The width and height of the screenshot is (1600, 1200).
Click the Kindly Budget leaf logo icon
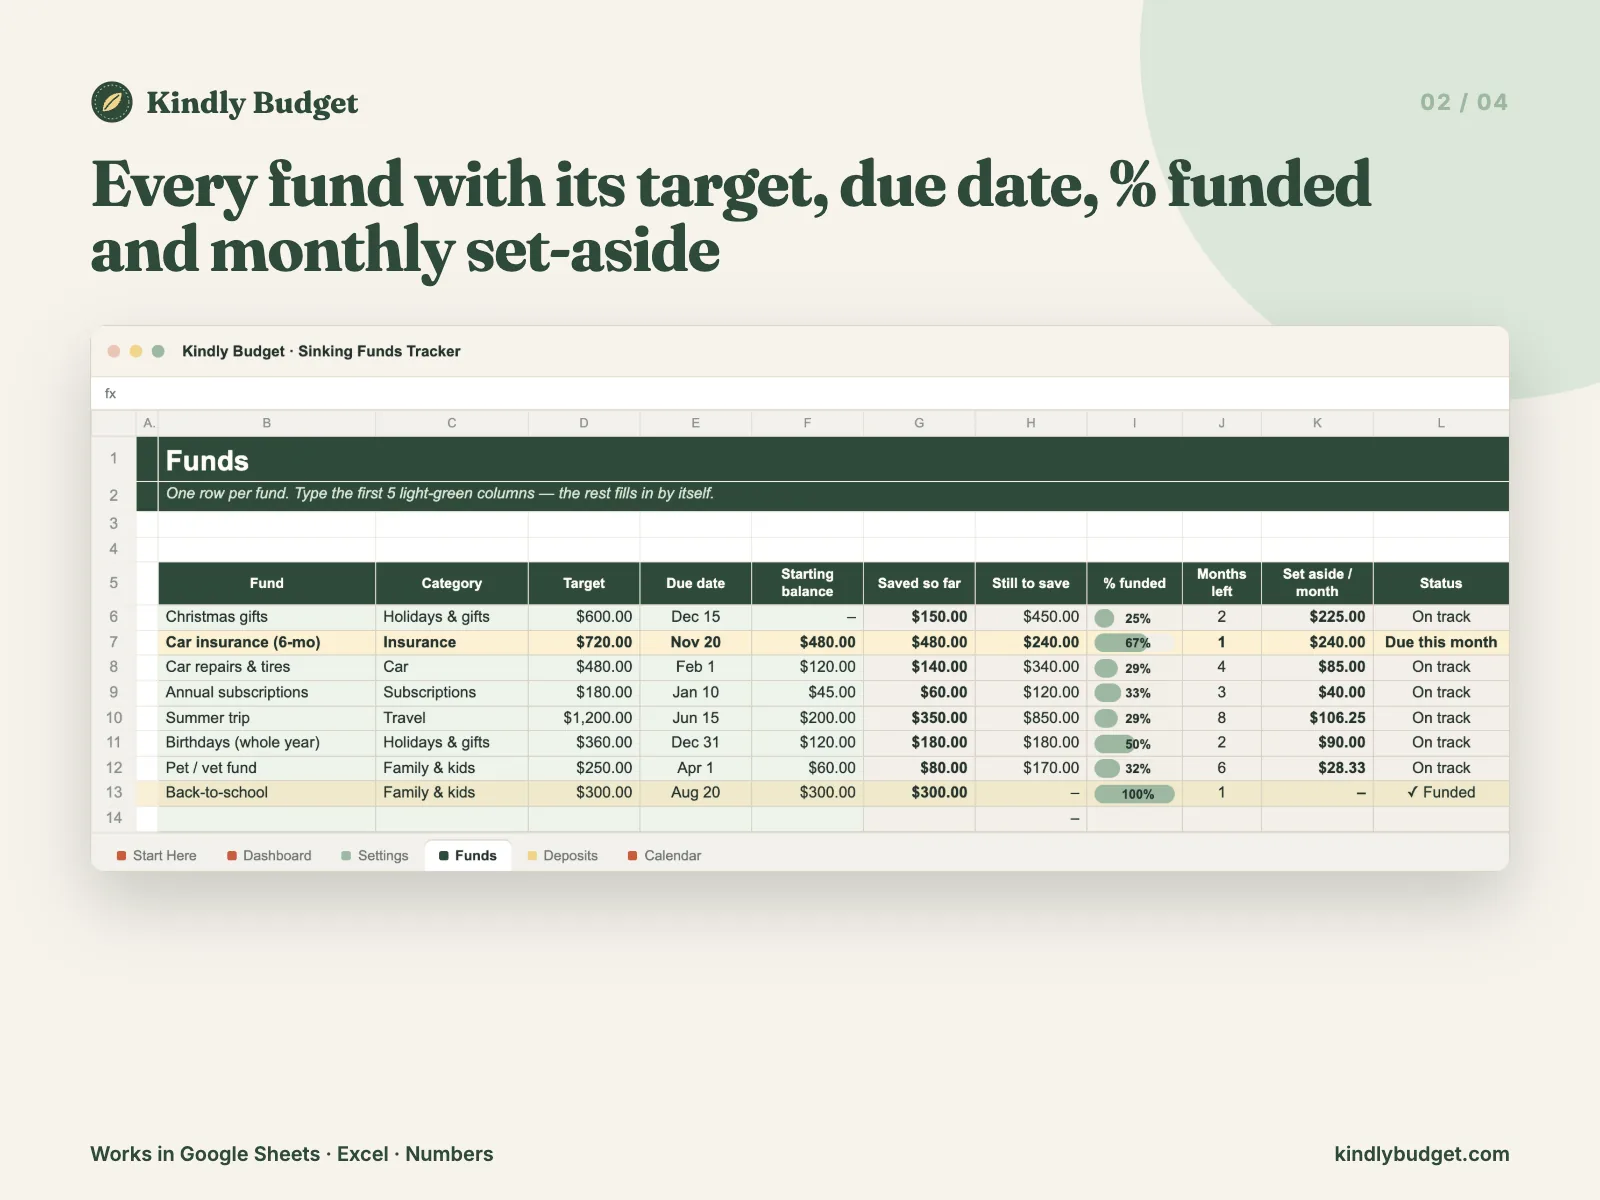point(112,102)
